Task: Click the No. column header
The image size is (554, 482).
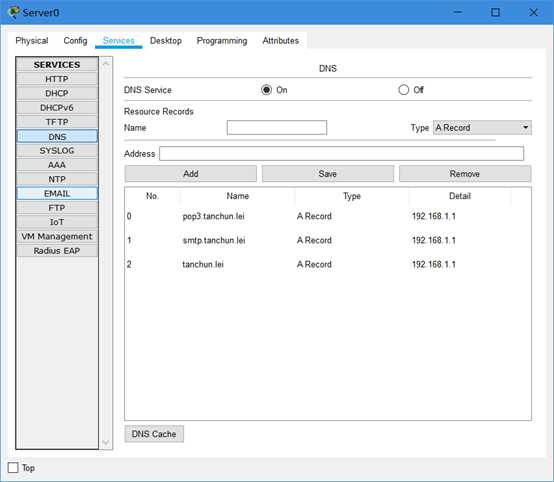Action: [x=152, y=196]
